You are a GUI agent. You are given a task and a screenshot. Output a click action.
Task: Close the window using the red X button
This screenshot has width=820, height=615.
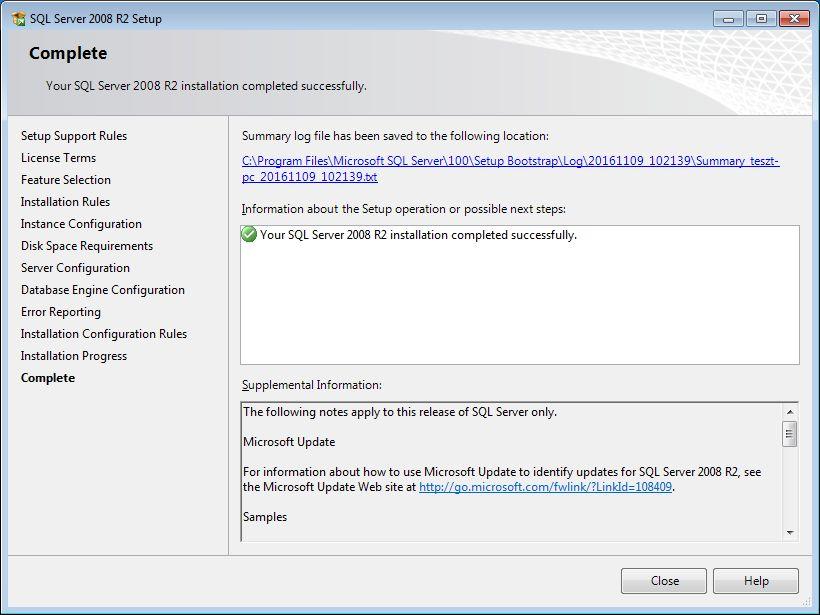[x=794, y=19]
